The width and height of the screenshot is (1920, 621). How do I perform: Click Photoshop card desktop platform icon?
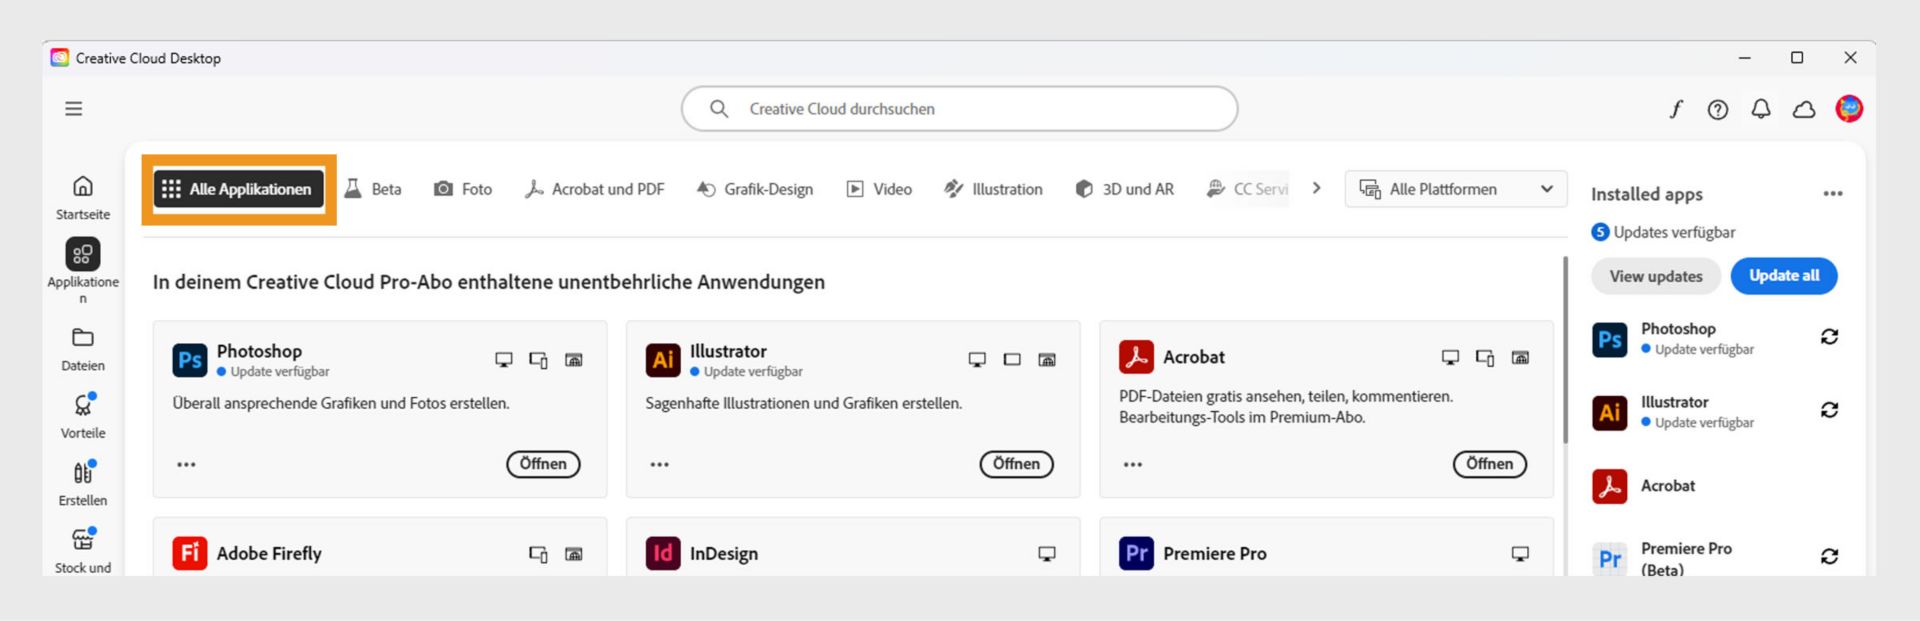pyautogui.click(x=504, y=360)
